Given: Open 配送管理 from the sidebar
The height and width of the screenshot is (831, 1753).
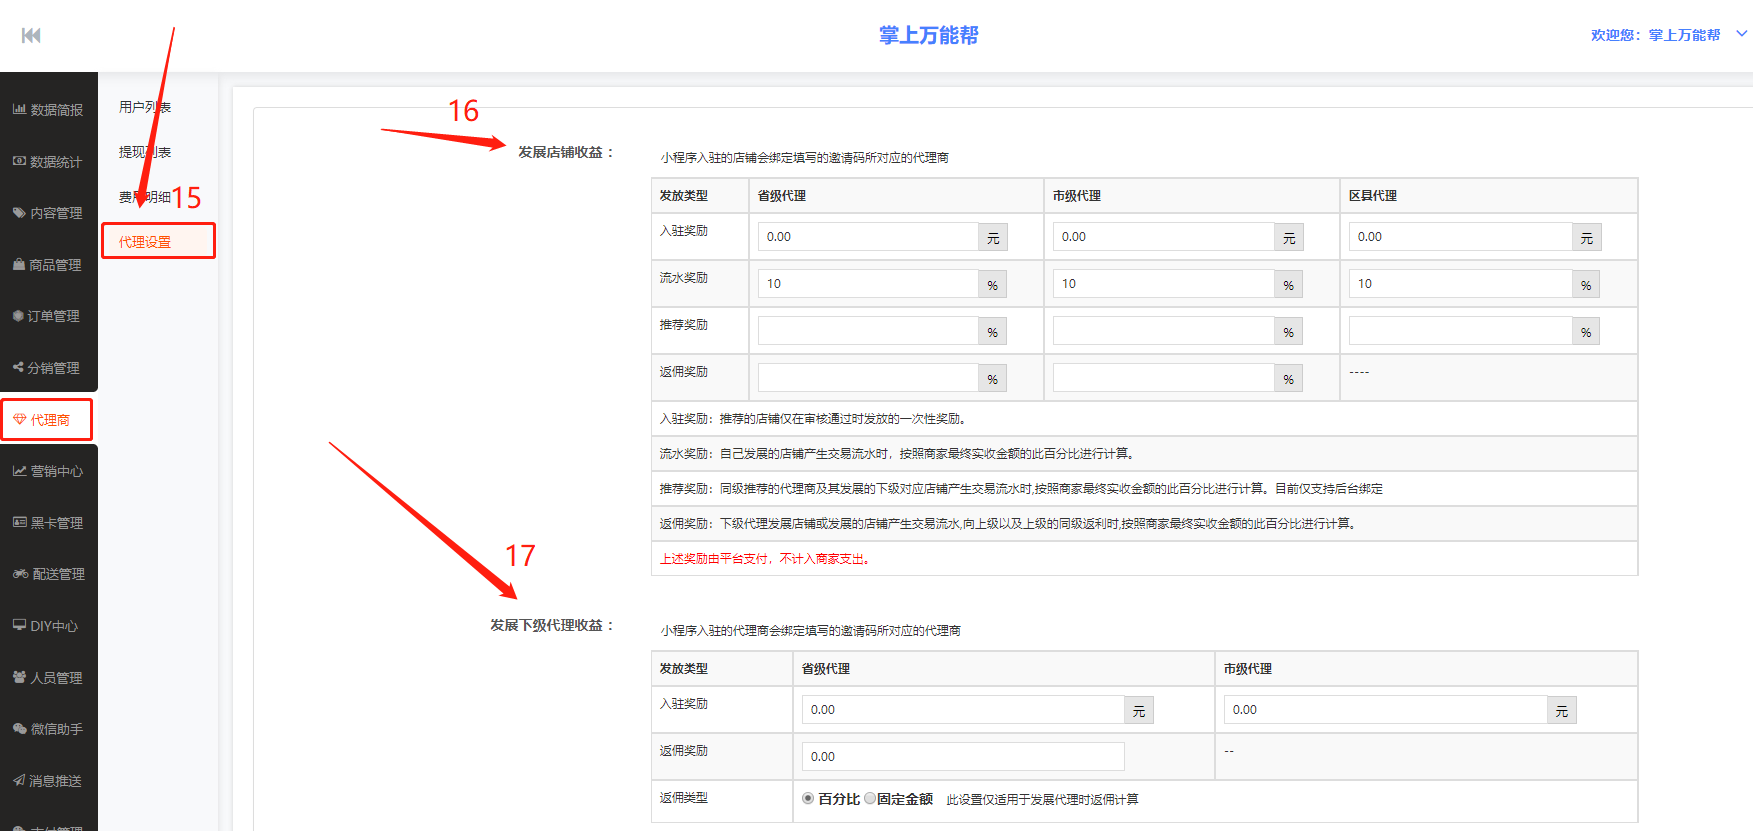Looking at the screenshot, I should [48, 574].
